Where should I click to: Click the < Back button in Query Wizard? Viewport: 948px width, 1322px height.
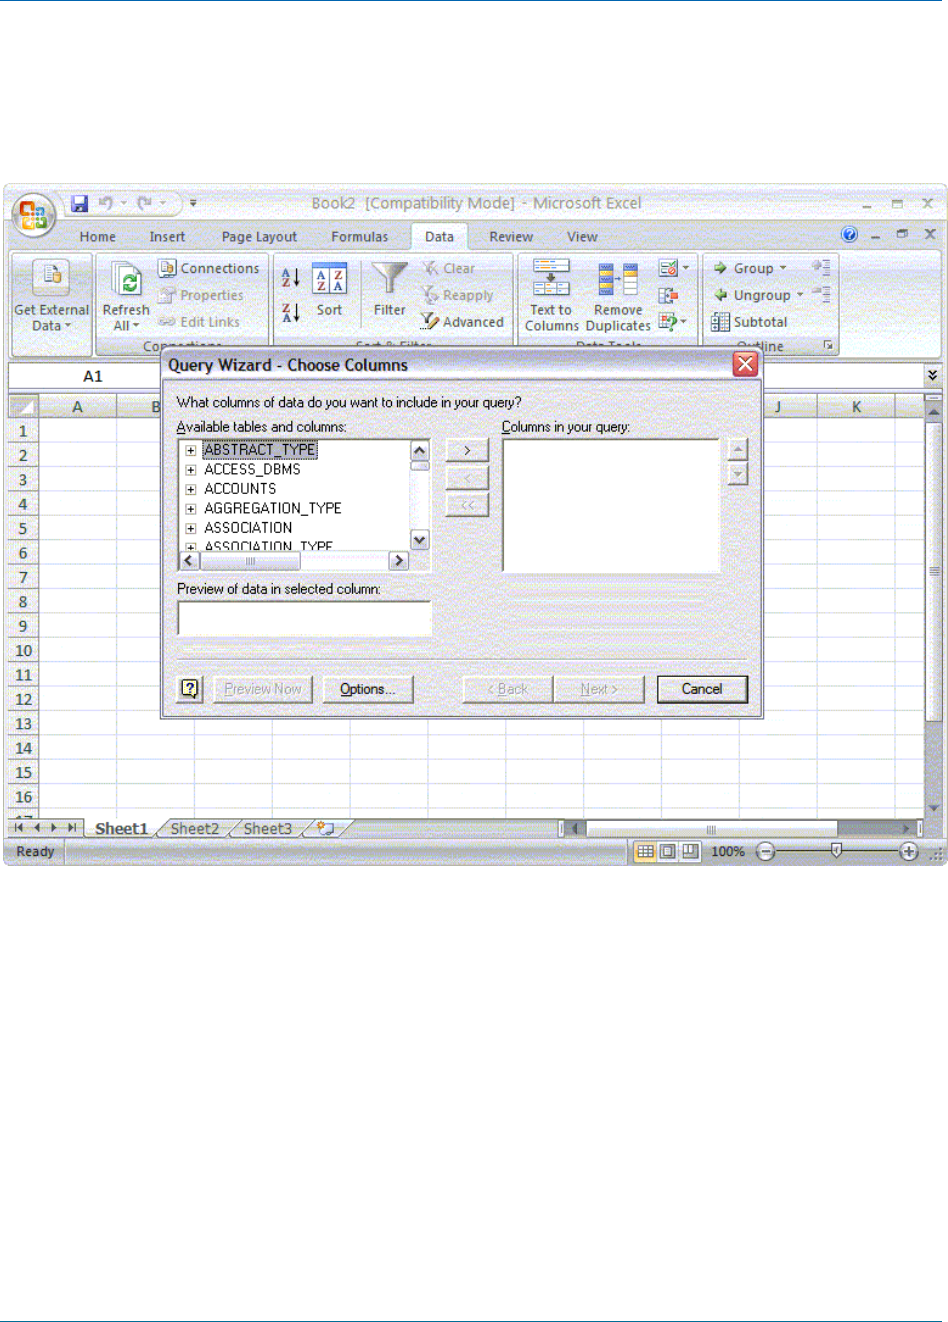(x=508, y=689)
